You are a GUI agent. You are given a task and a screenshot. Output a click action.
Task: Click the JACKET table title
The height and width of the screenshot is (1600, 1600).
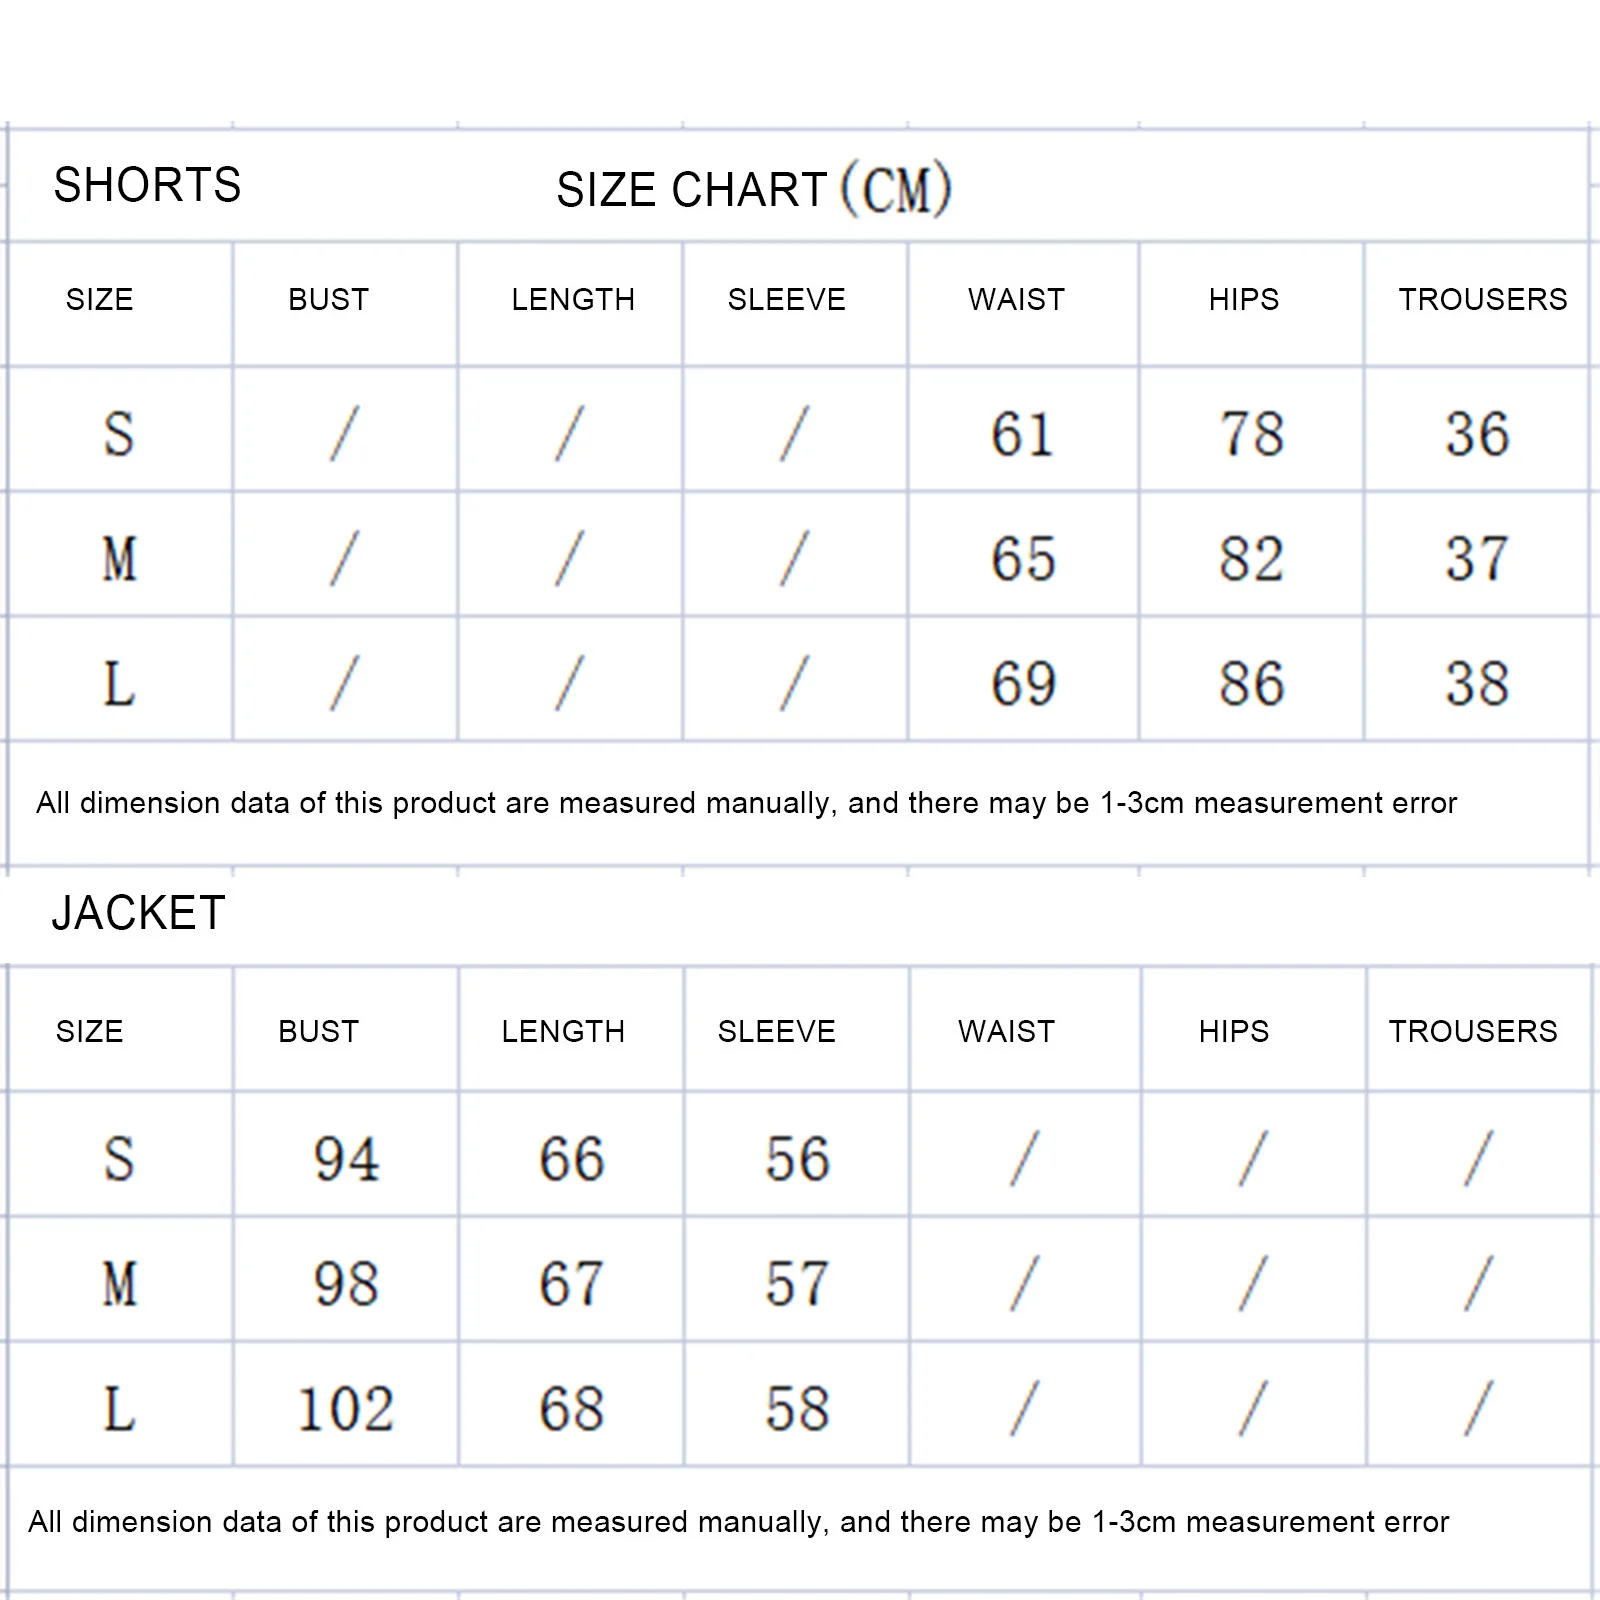click(x=138, y=913)
